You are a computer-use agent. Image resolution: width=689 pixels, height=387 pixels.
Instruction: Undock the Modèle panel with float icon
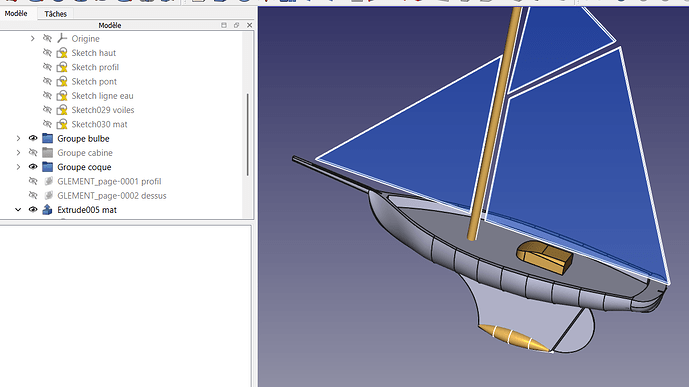point(236,25)
